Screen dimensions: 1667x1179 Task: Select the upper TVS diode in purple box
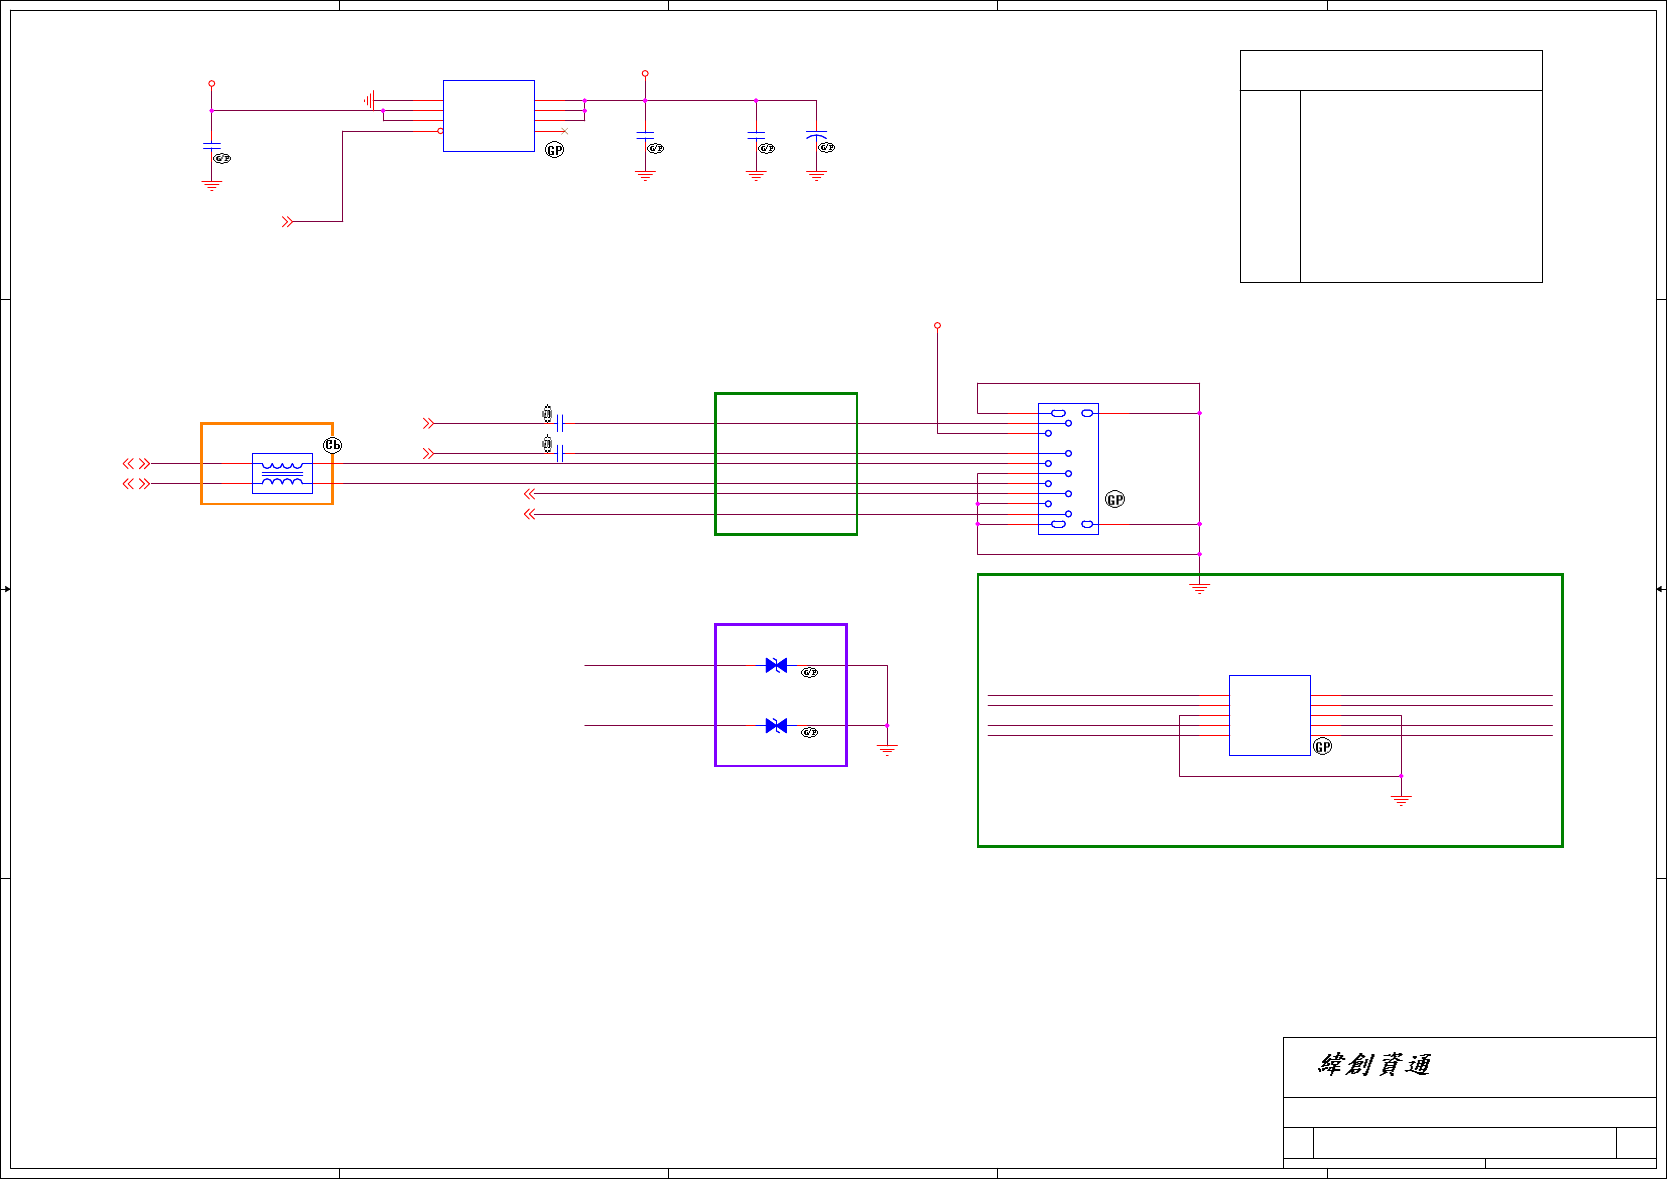pyautogui.click(x=776, y=665)
